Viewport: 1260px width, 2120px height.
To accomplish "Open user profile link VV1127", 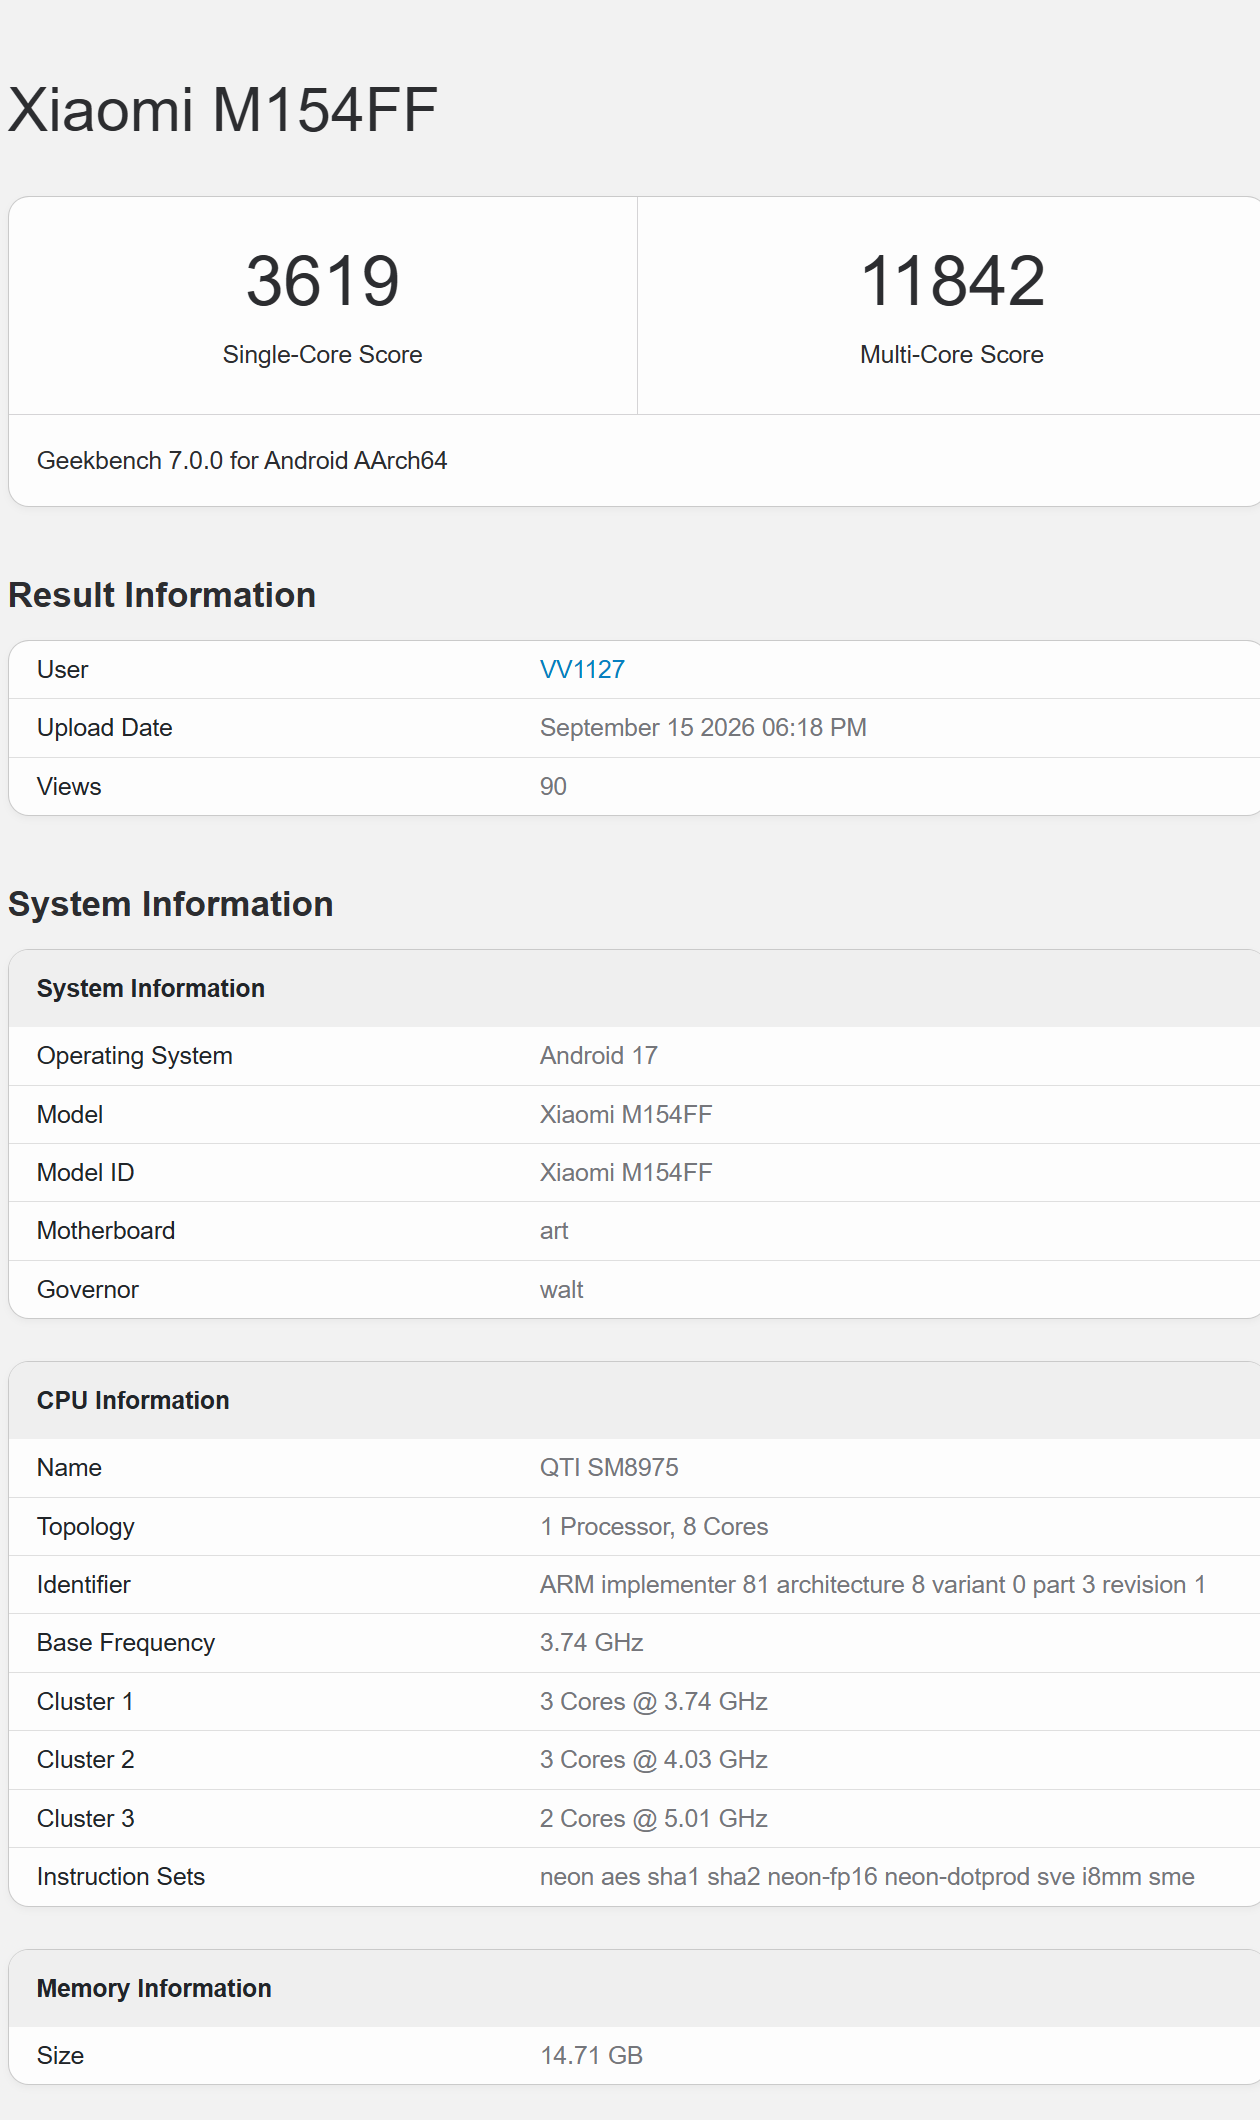I will (x=582, y=669).
